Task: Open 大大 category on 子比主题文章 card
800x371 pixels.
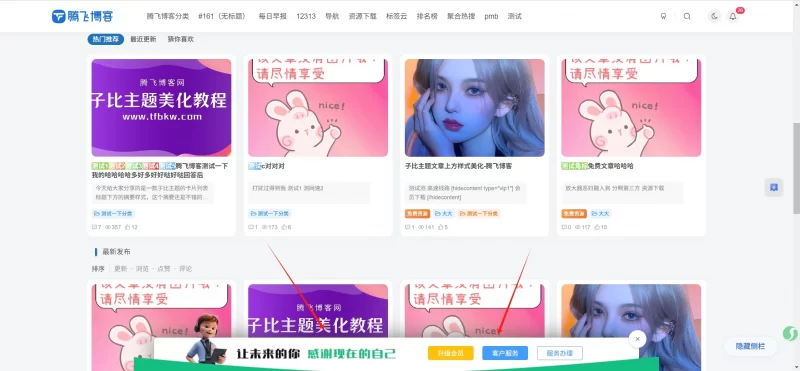Action: point(444,214)
